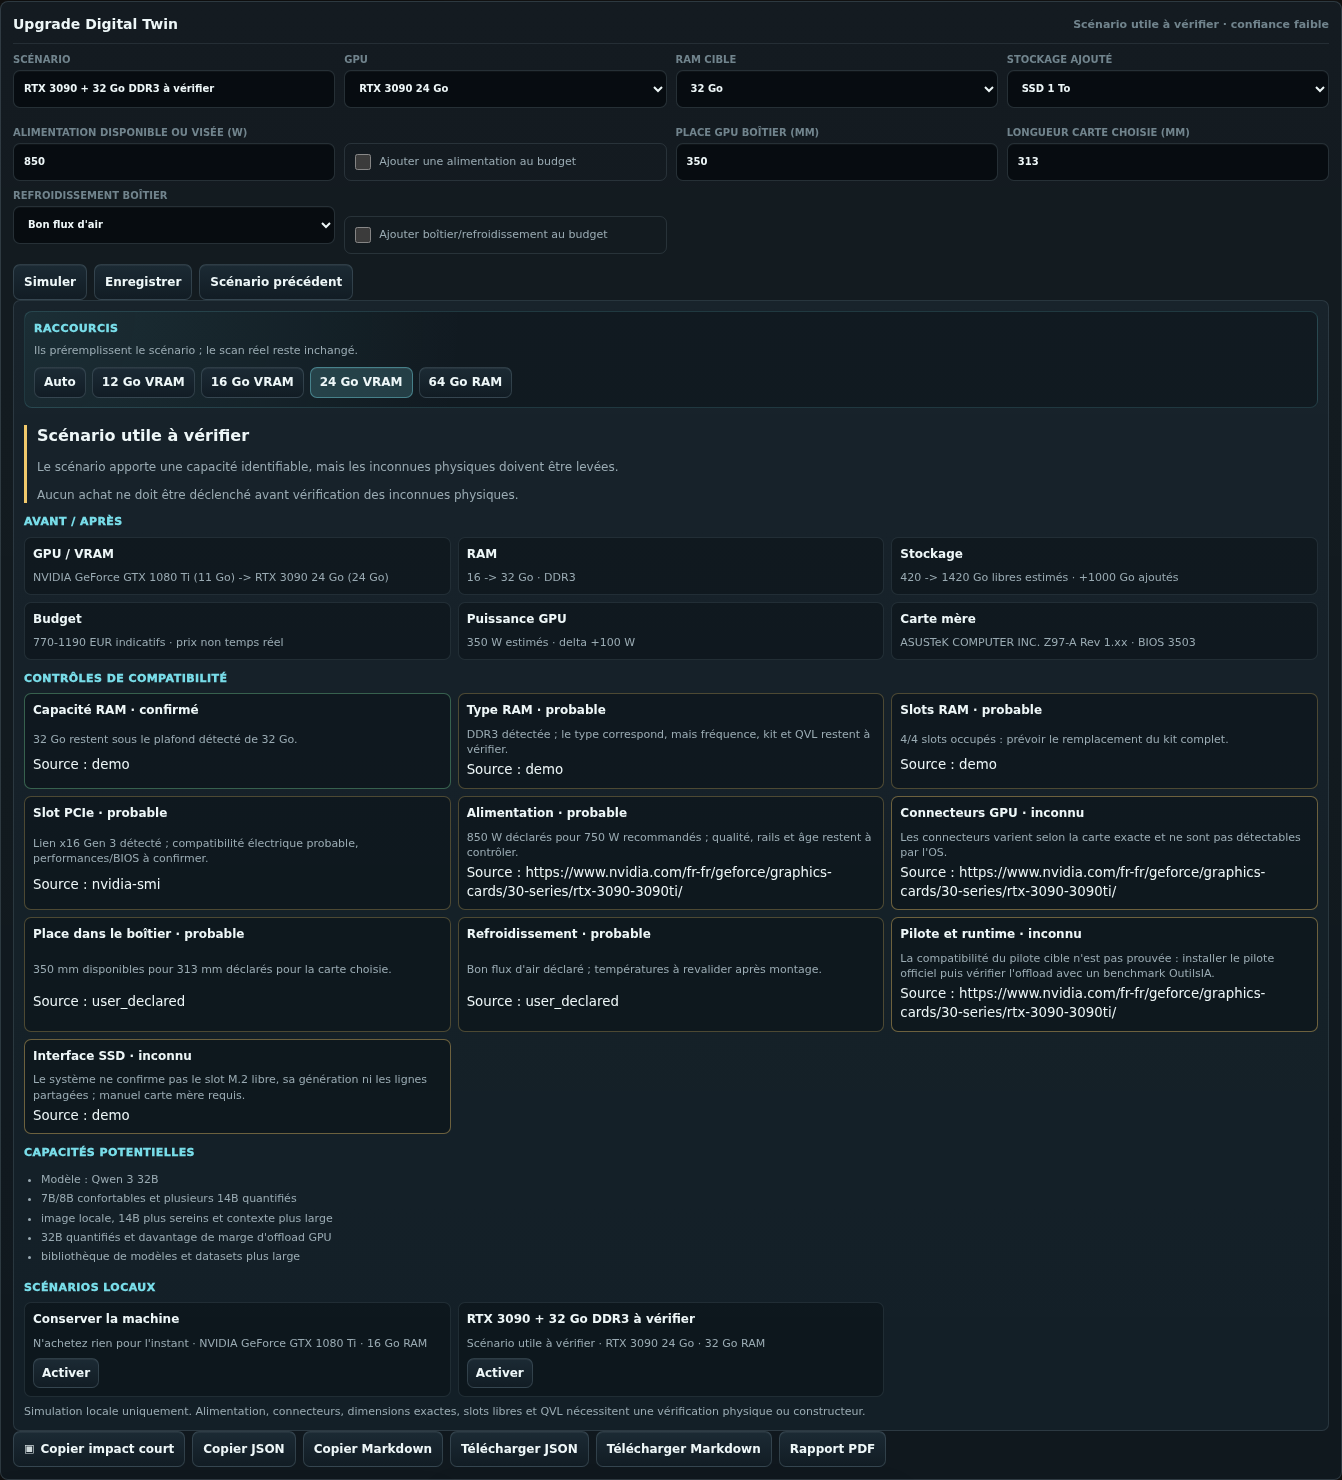Click the Copier impact court button

pyautogui.click(x=99, y=1449)
